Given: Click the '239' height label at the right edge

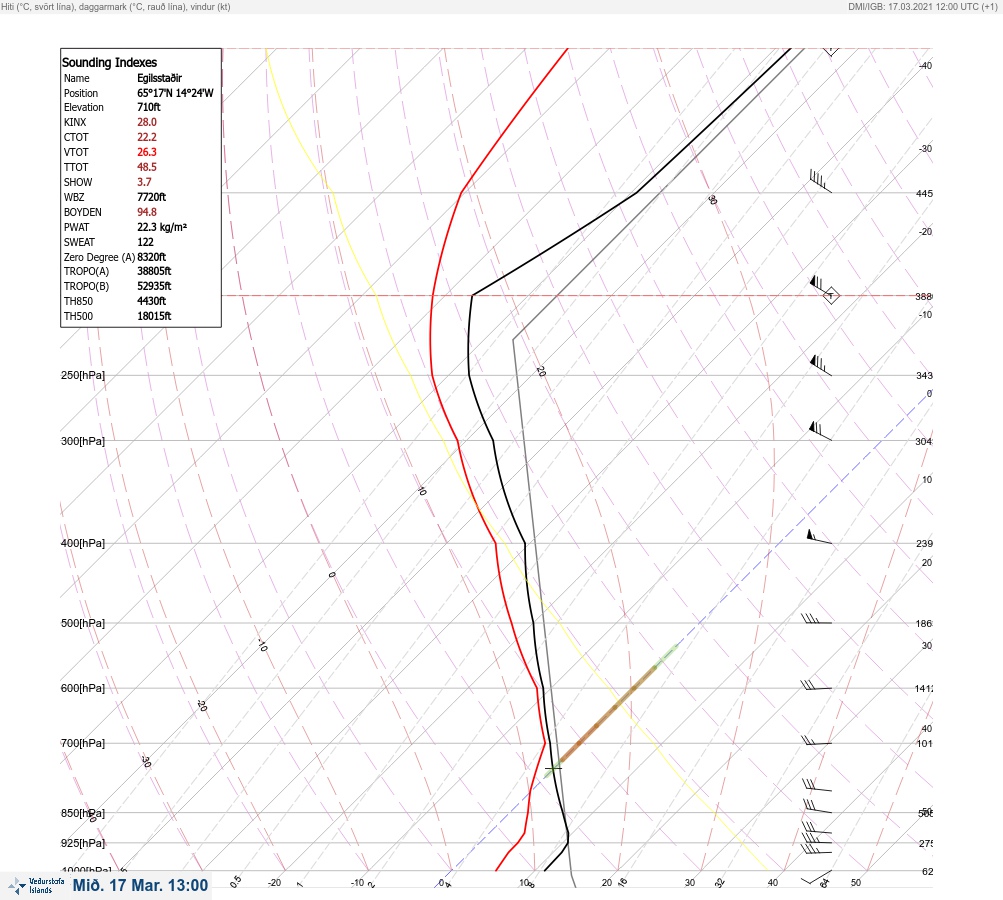Looking at the screenshot, I should coord(924,544).
